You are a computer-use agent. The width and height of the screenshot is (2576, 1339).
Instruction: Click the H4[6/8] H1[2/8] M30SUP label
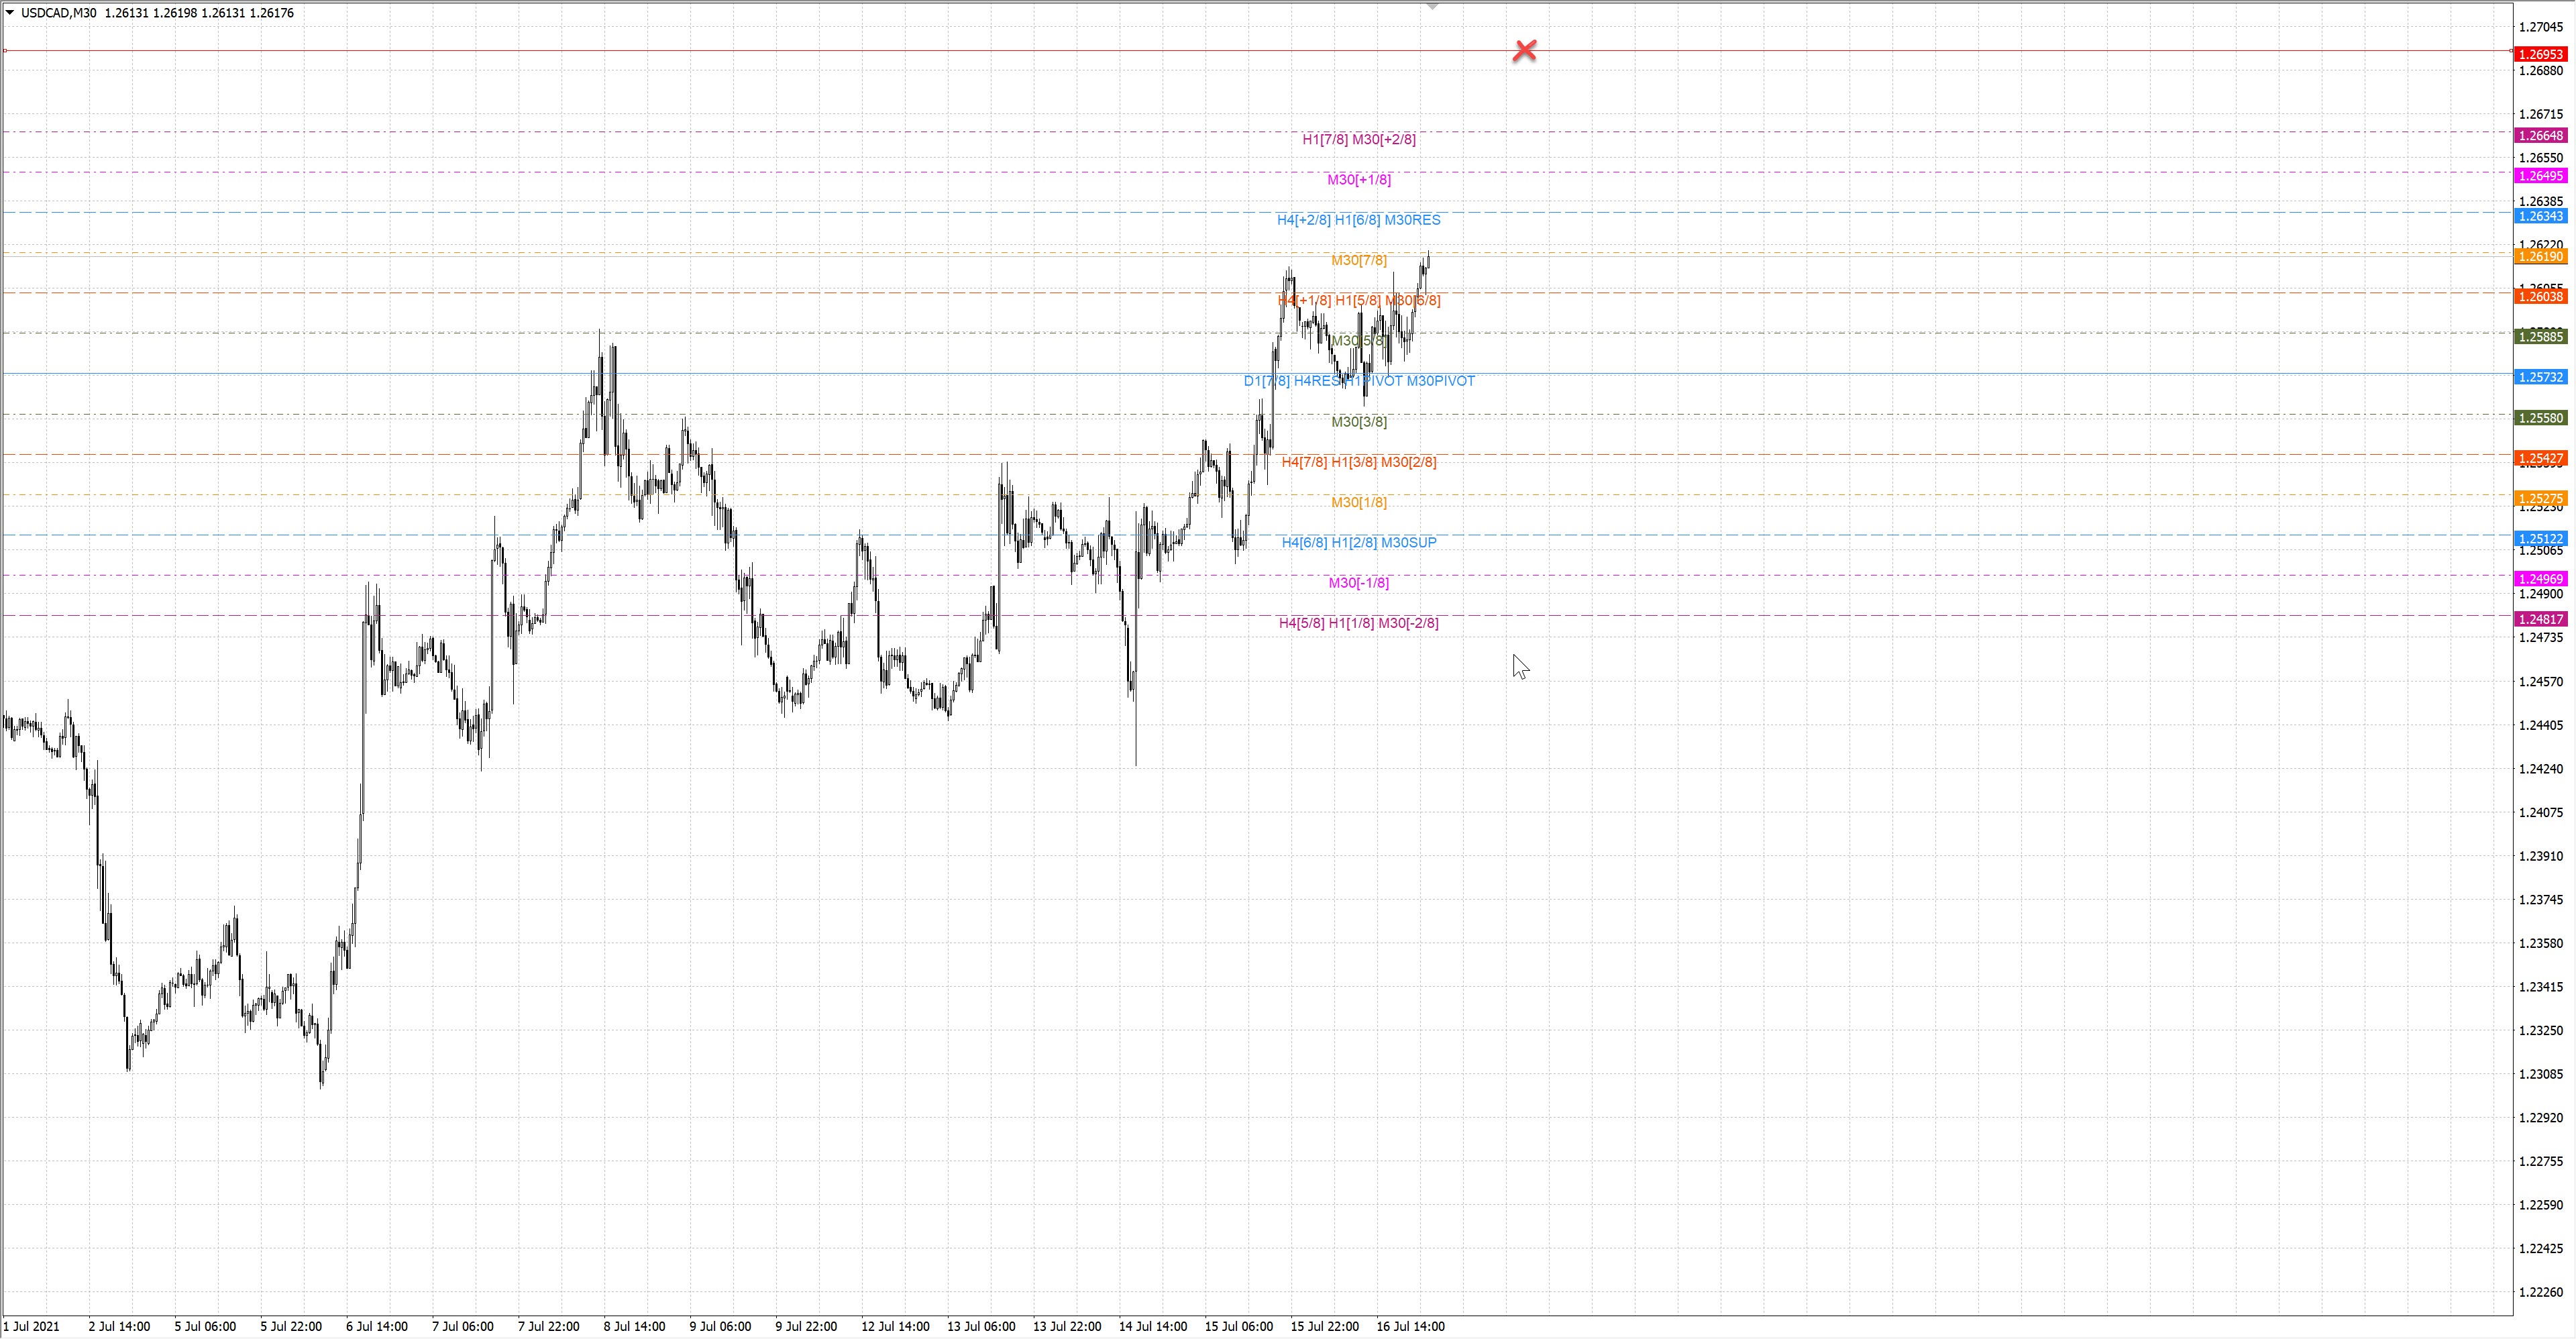click(1358, 543)
